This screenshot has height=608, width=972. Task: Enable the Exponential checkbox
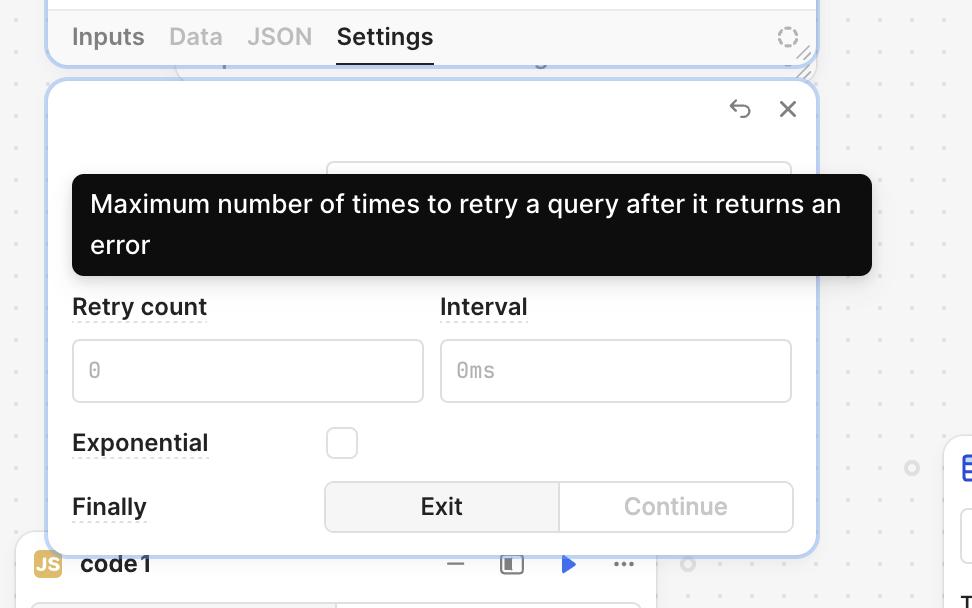coord(342,443)
